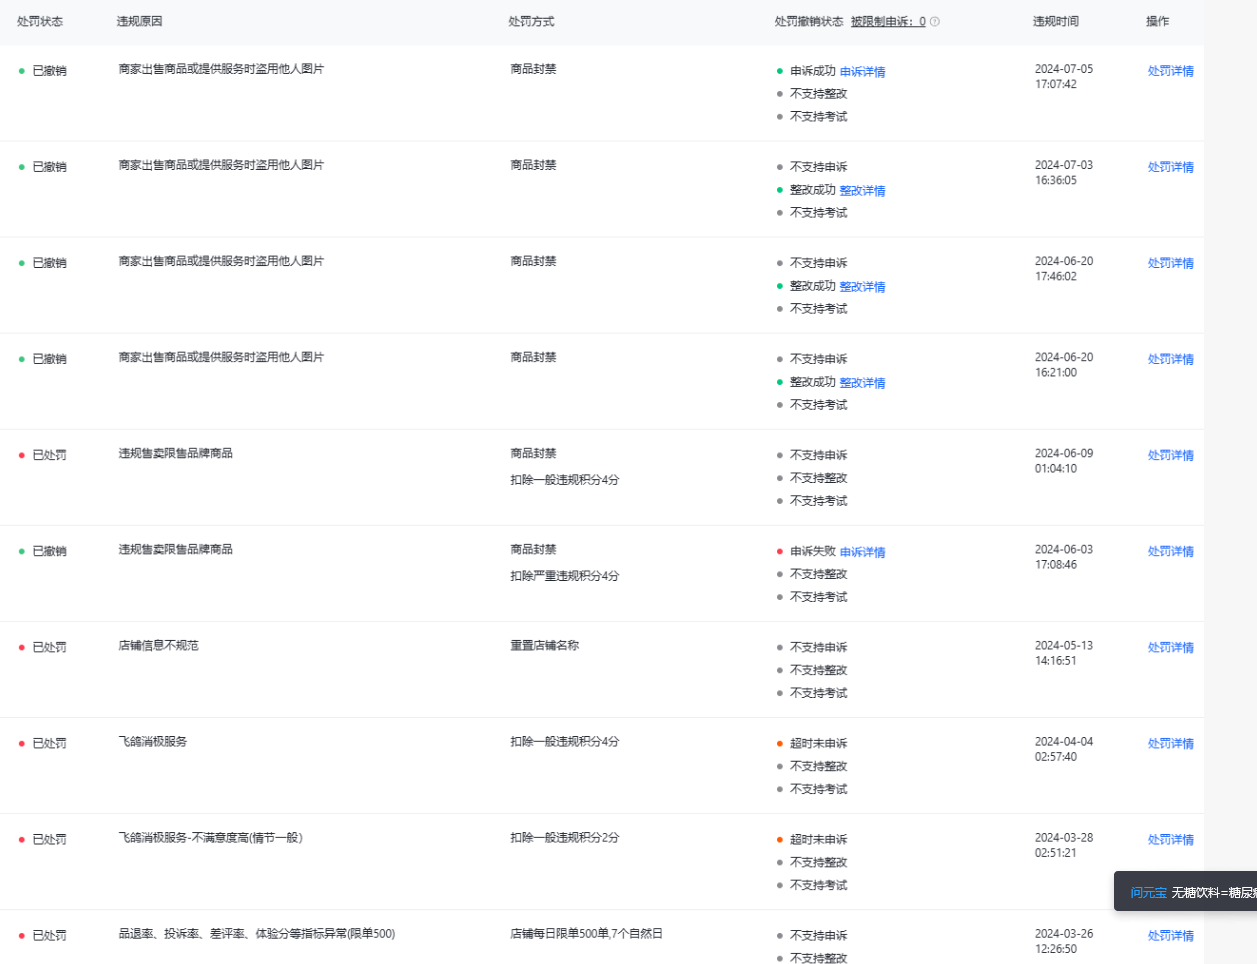Open 处罚详情 for the 2024-06-09 violation

1170,455
